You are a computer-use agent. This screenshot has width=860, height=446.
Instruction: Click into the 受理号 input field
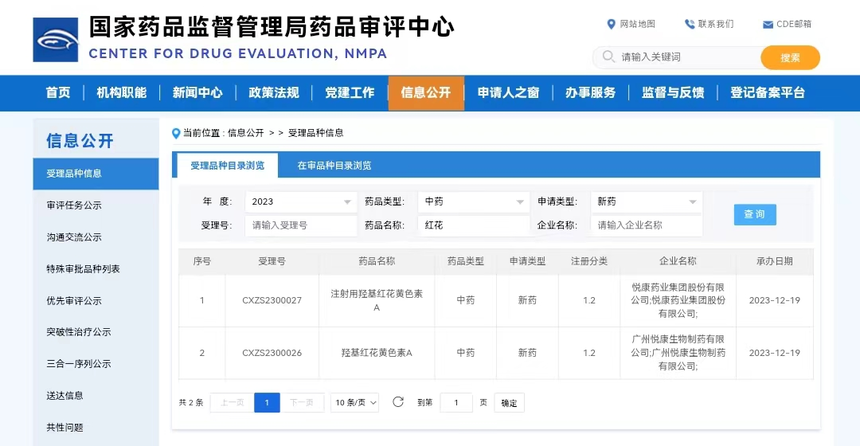(300, 226)
